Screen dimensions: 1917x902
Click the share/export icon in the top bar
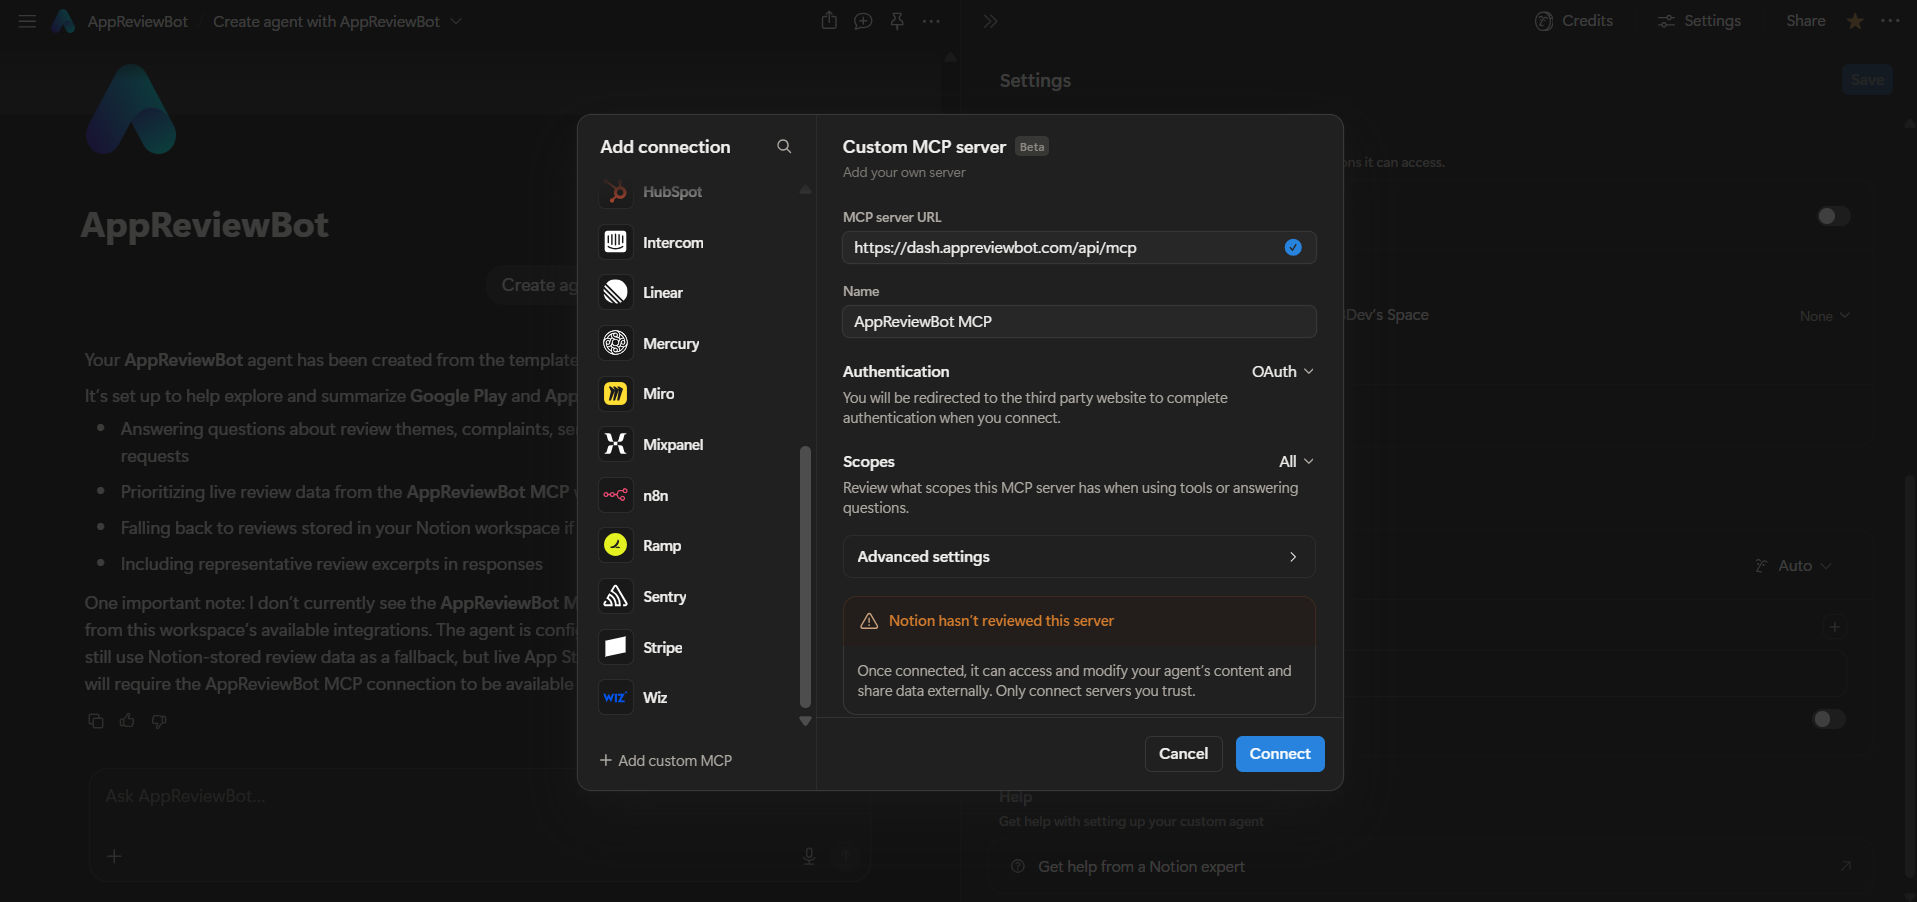coord(829,21)
